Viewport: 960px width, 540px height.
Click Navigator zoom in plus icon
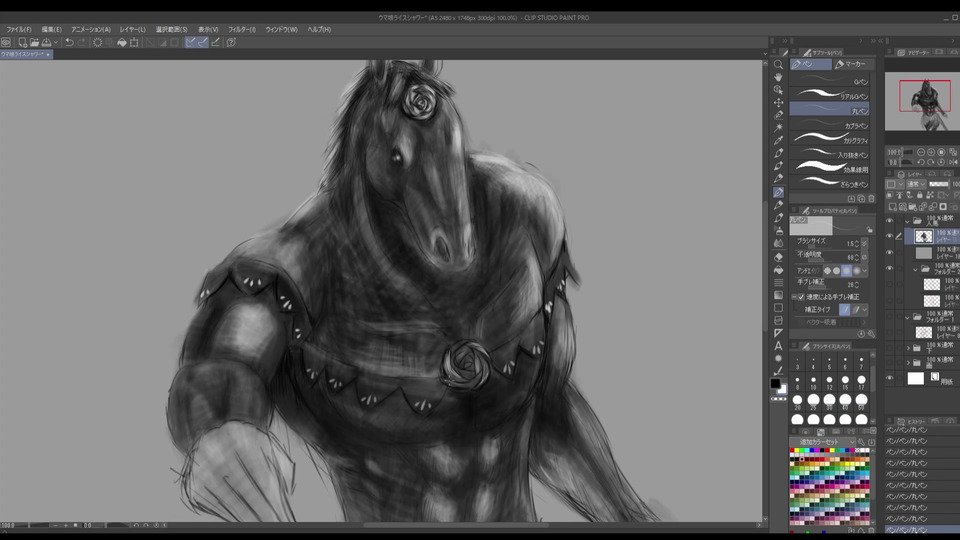tap(931, 152)
